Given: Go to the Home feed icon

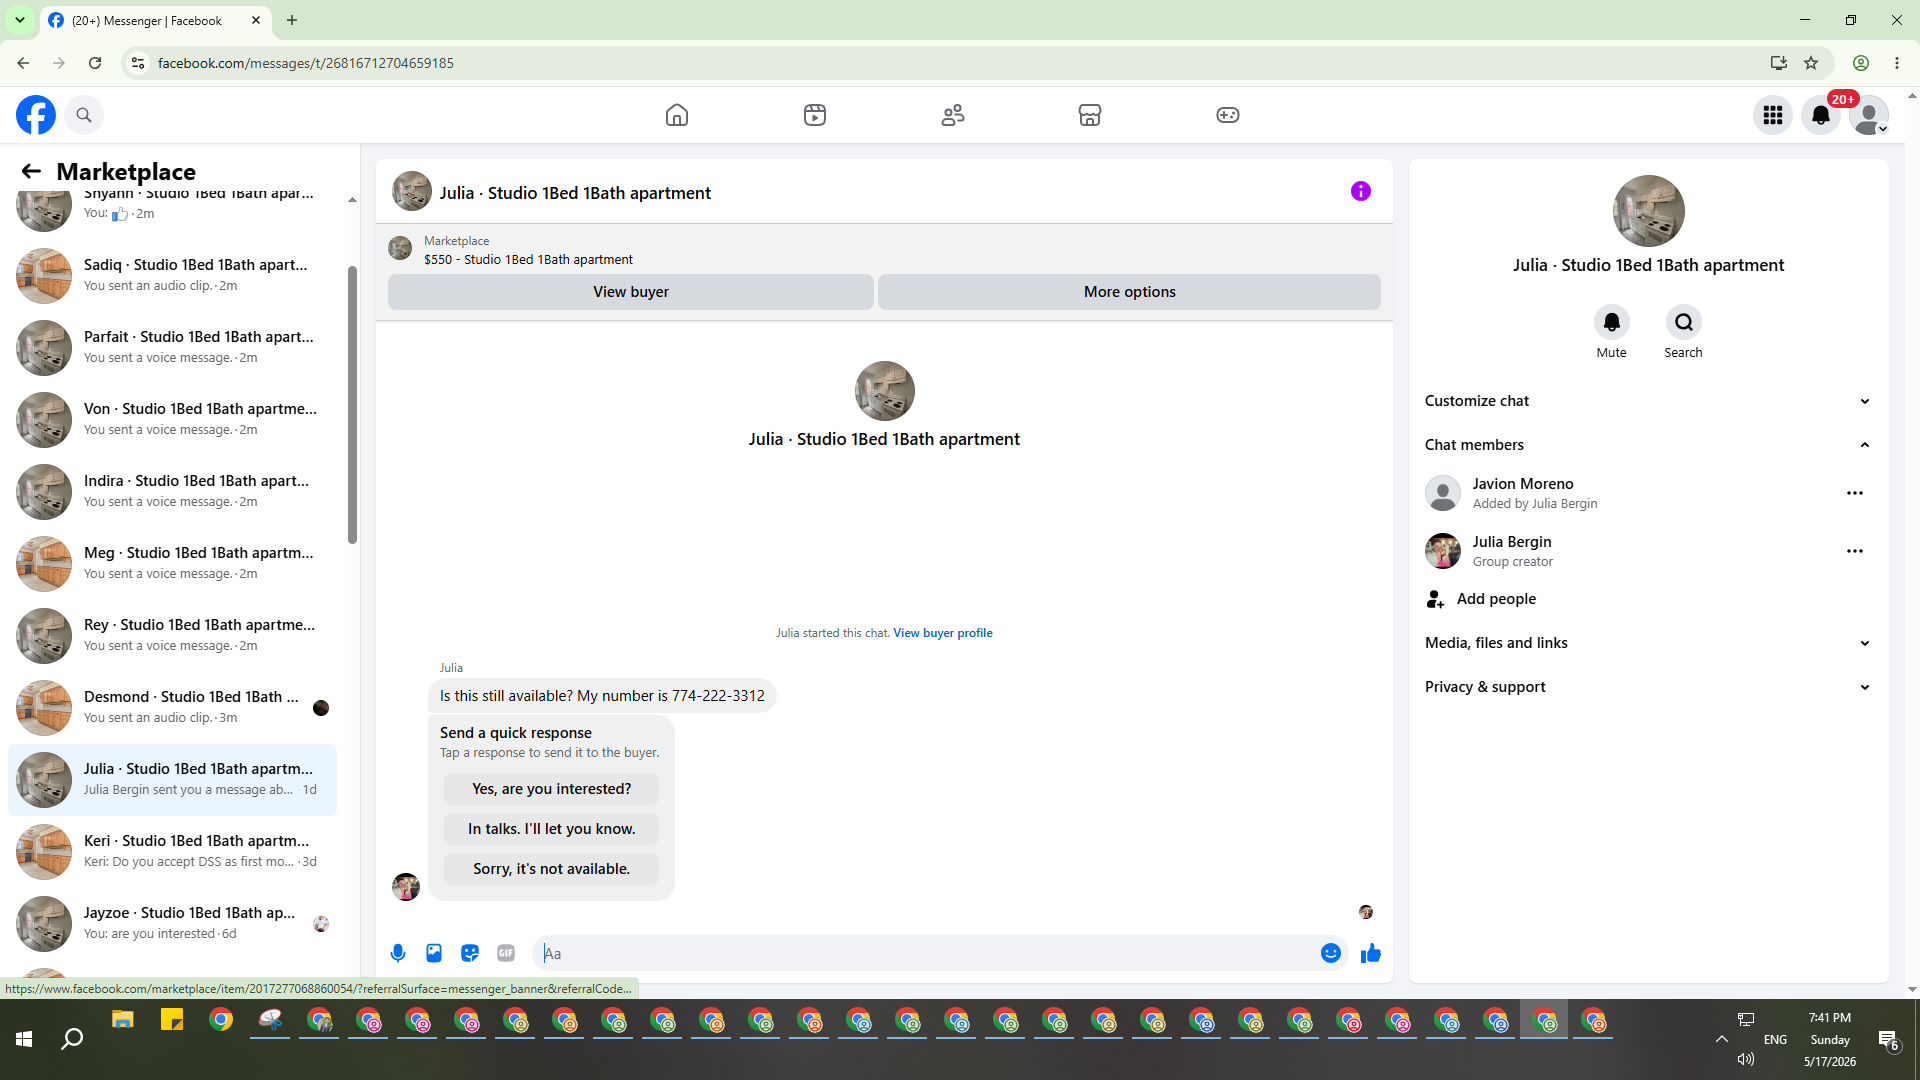Looking at the screenshot, I should click(677, 115).
